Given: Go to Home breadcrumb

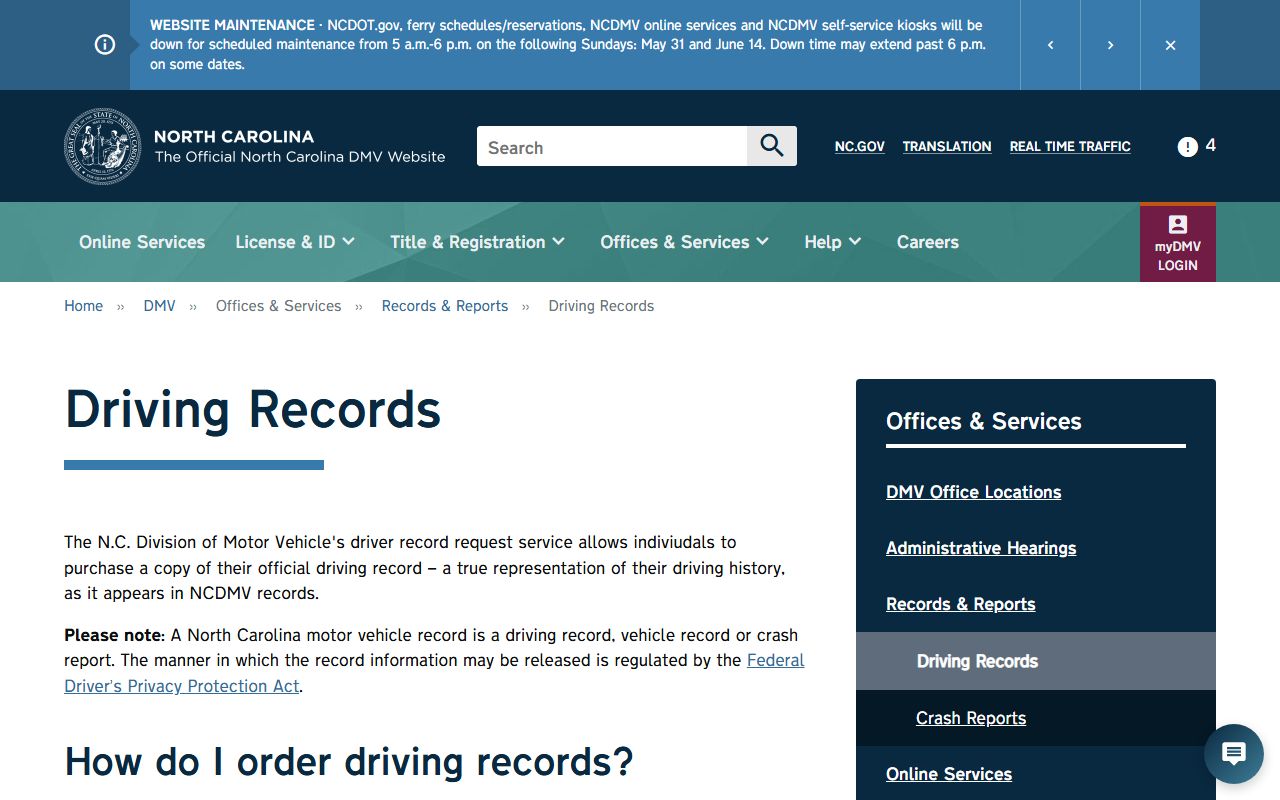Looking at the screenshot, I should click(83, 306).
